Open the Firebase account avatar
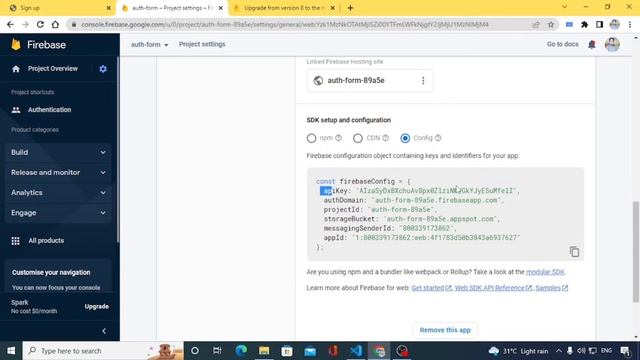The width and height of the screenshot is (640, 360). tap(612, 44)
